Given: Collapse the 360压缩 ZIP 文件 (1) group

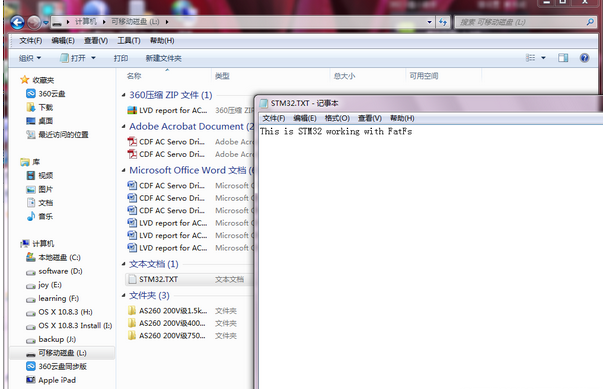Looking at the screenshot, I should click(x=123, y=95).
